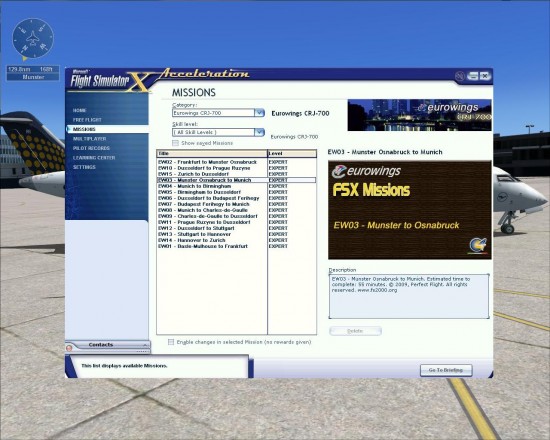550x440 pixels.
Task: Open the Category dropdown arrow
Action: click(259, 113)
